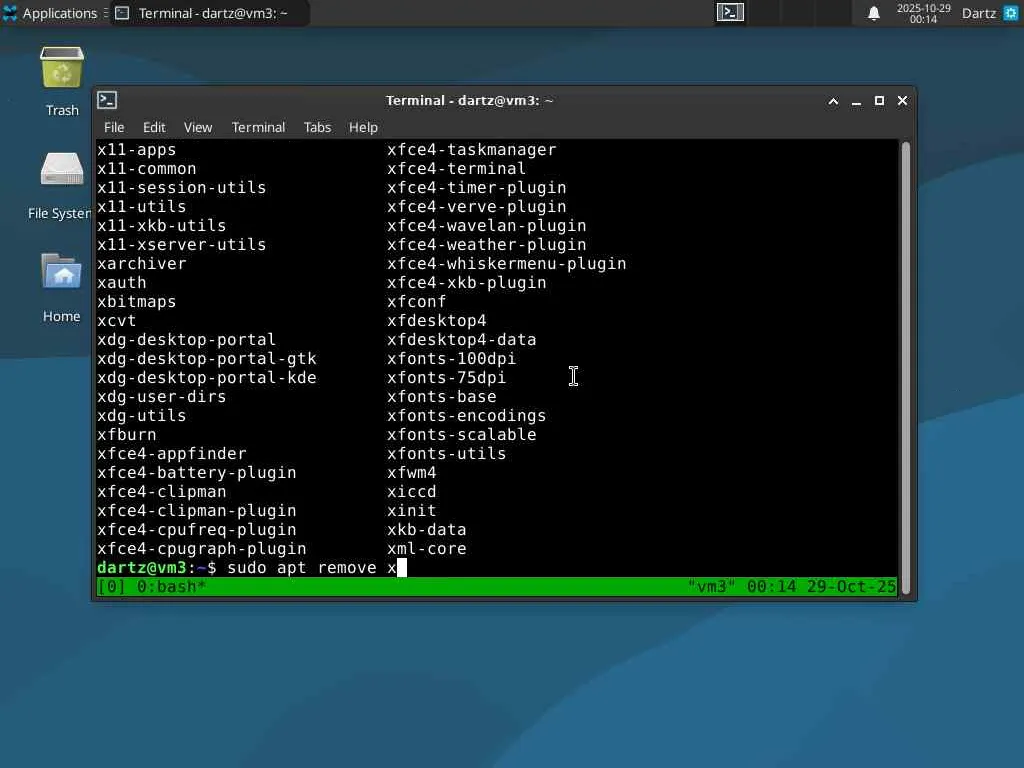Click the terminal vertical scrollbar
The width and height of the screenshot is (1024, 768).
pyautogui.click(x=906, y=368)
